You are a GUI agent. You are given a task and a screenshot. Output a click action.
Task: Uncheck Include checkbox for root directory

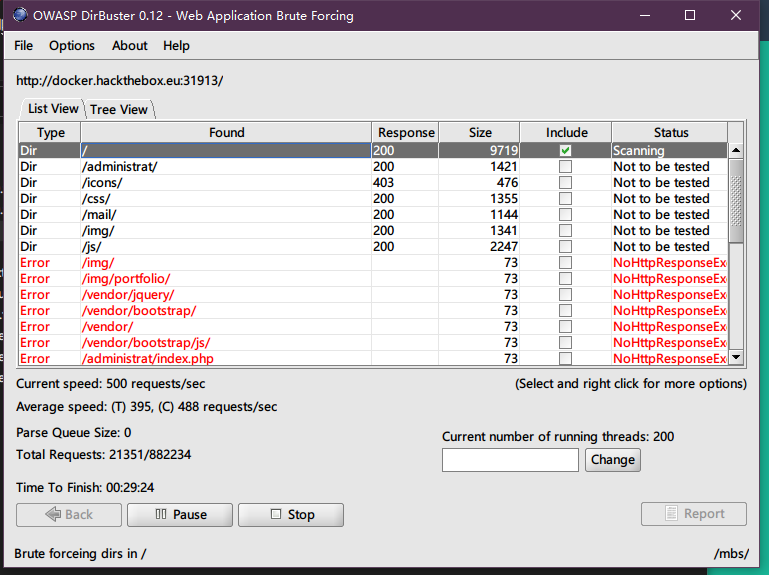(x=565, y=151)
